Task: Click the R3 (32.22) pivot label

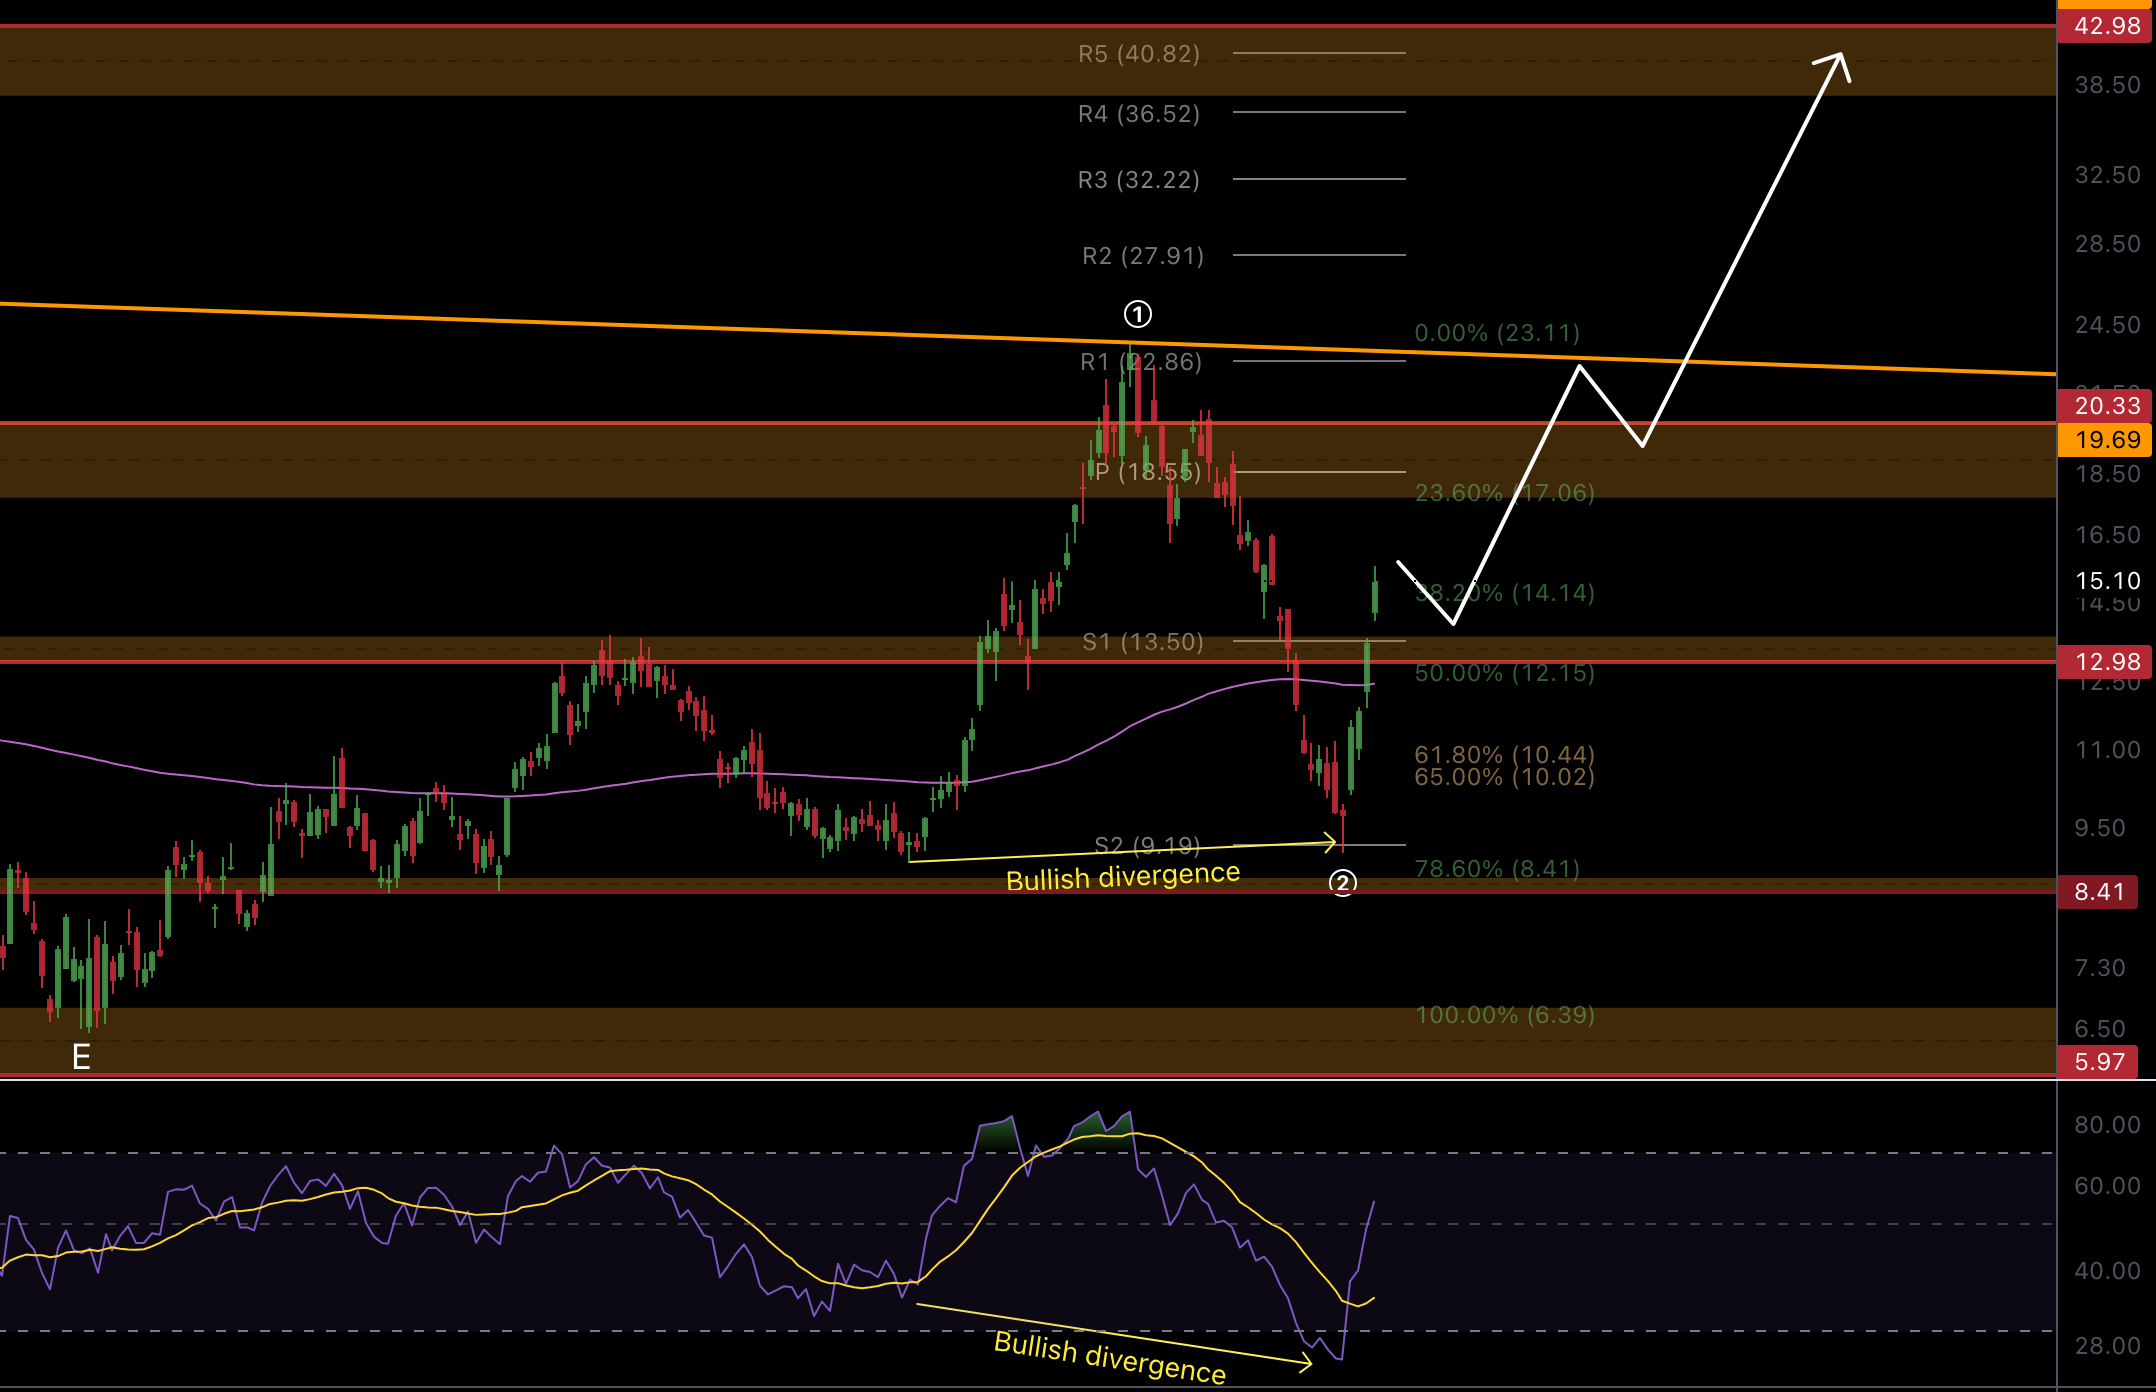Action: [x=1139, y=180]
